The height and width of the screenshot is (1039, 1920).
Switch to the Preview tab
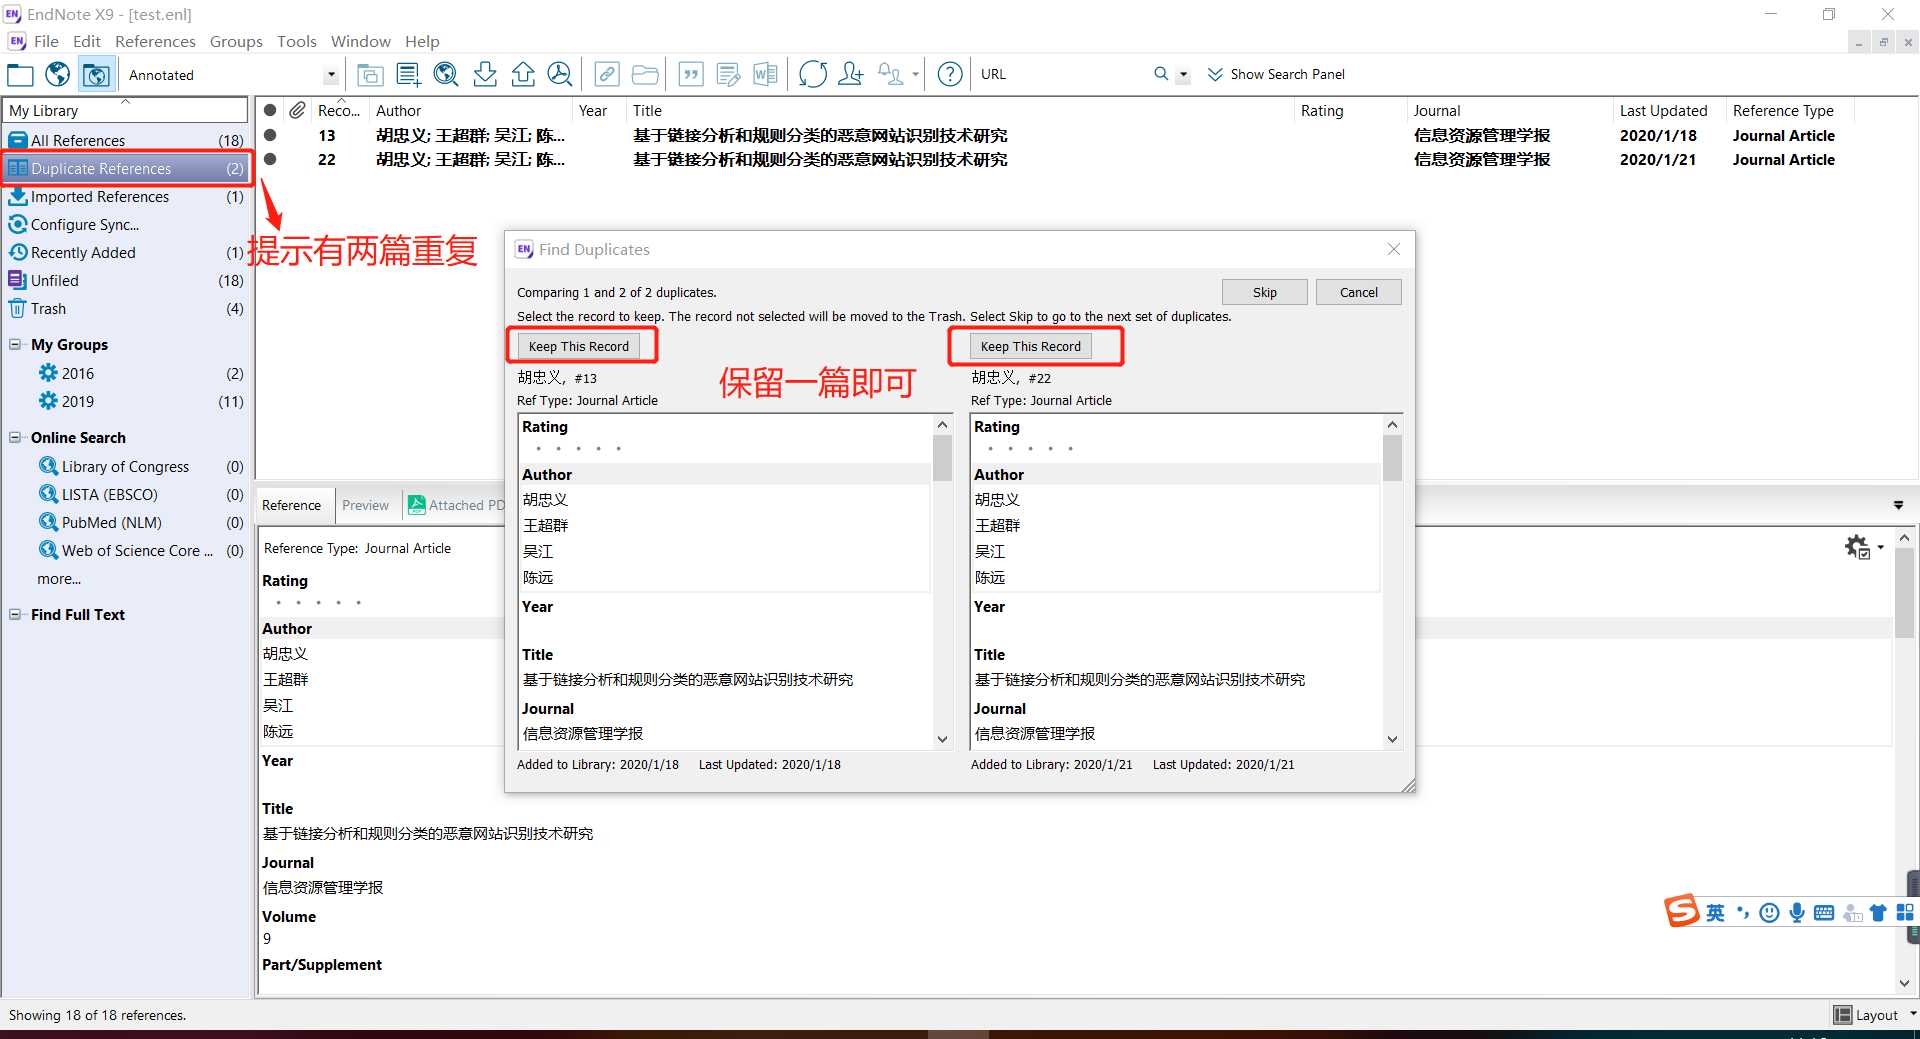[x=365, y=505]
